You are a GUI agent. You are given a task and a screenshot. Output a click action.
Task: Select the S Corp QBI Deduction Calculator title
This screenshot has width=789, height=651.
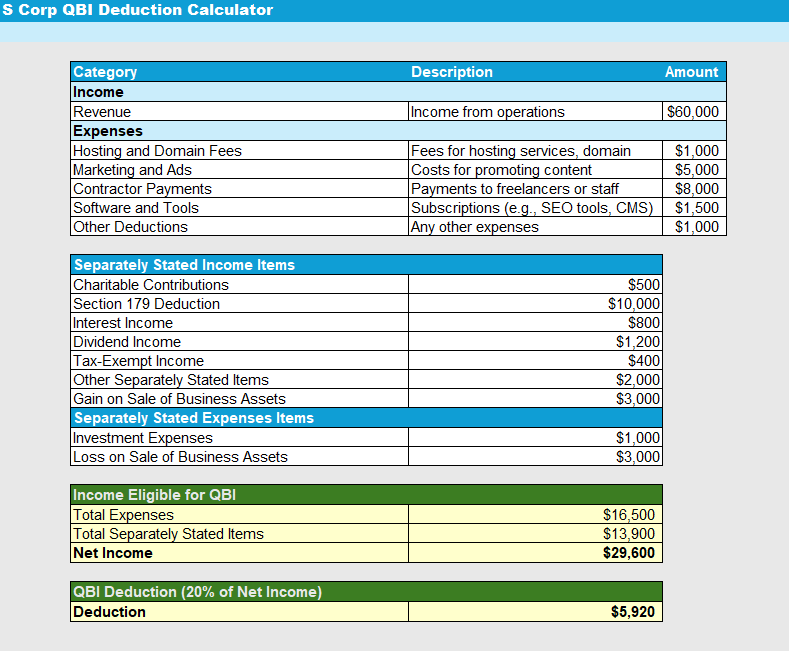click(137, 10)
